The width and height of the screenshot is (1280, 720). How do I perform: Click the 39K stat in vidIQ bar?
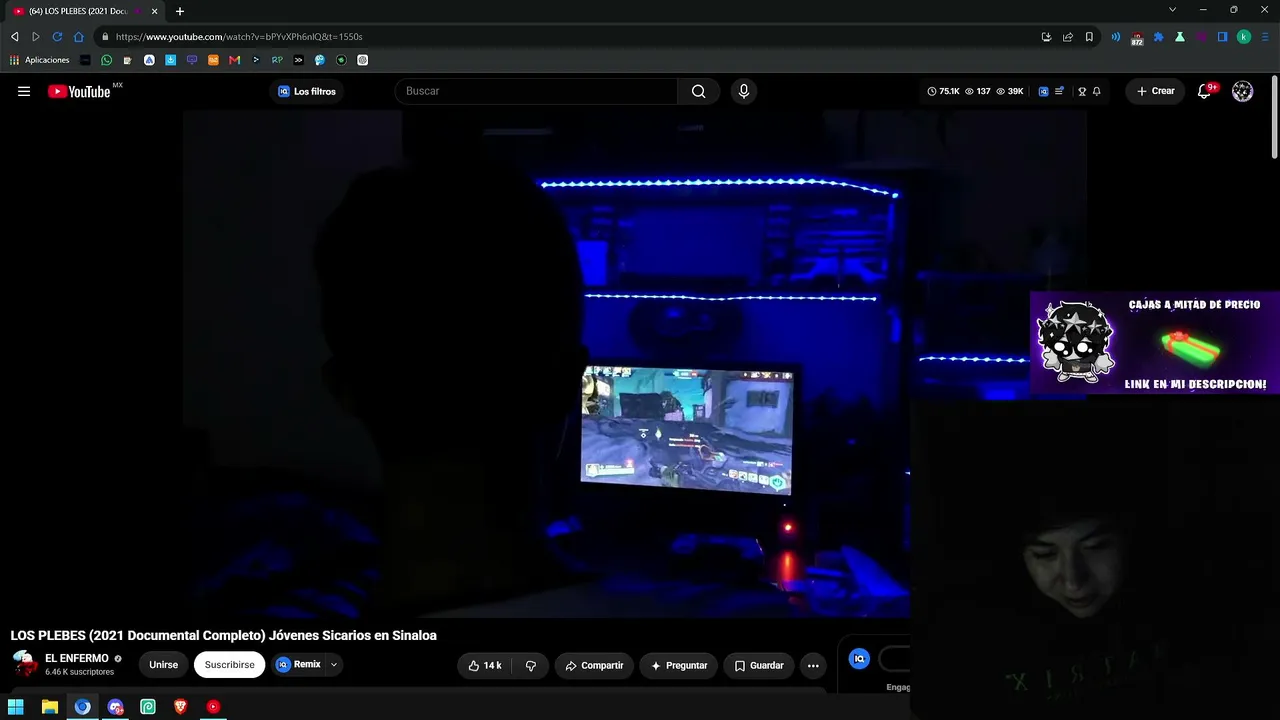1010,91
